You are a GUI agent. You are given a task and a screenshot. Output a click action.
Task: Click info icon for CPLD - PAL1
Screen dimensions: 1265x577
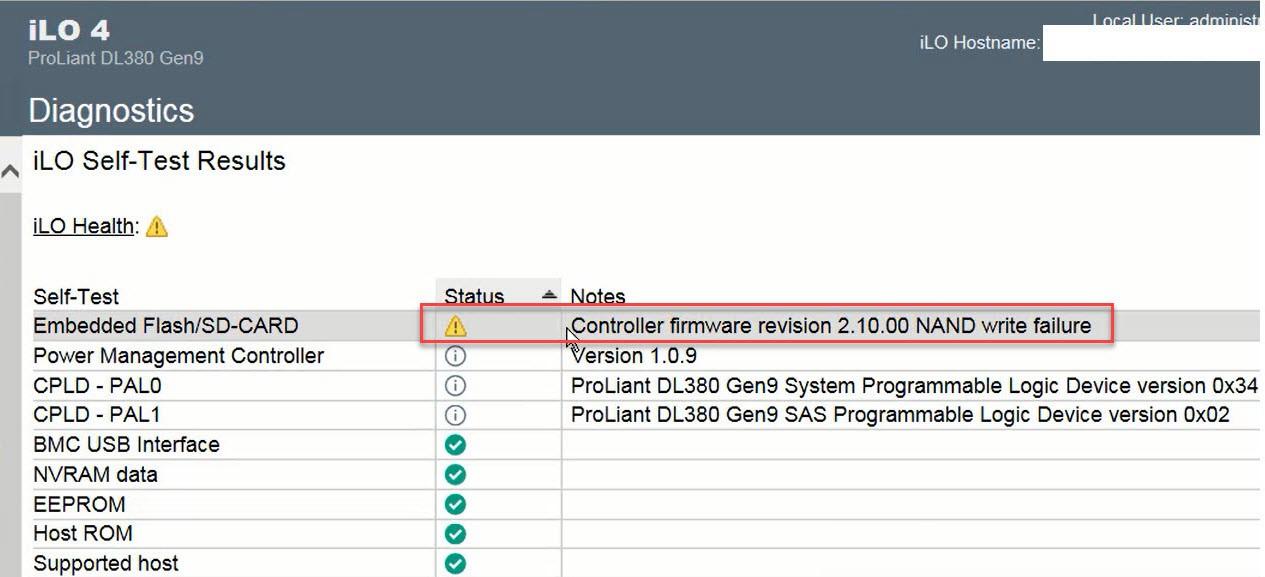pyautogui.click(x=456, y=415)
